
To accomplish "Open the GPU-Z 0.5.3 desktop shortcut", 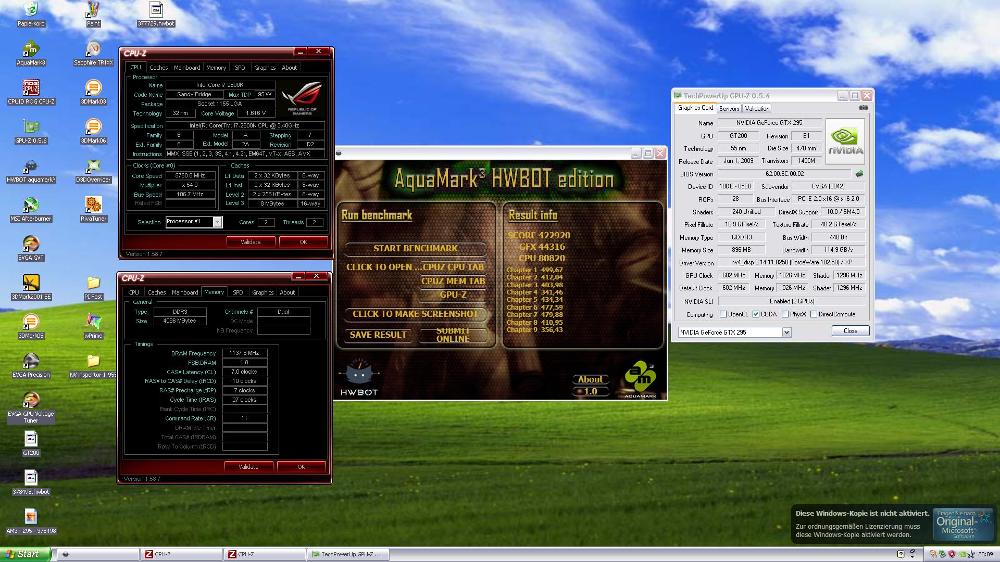I will coord(31,130).
